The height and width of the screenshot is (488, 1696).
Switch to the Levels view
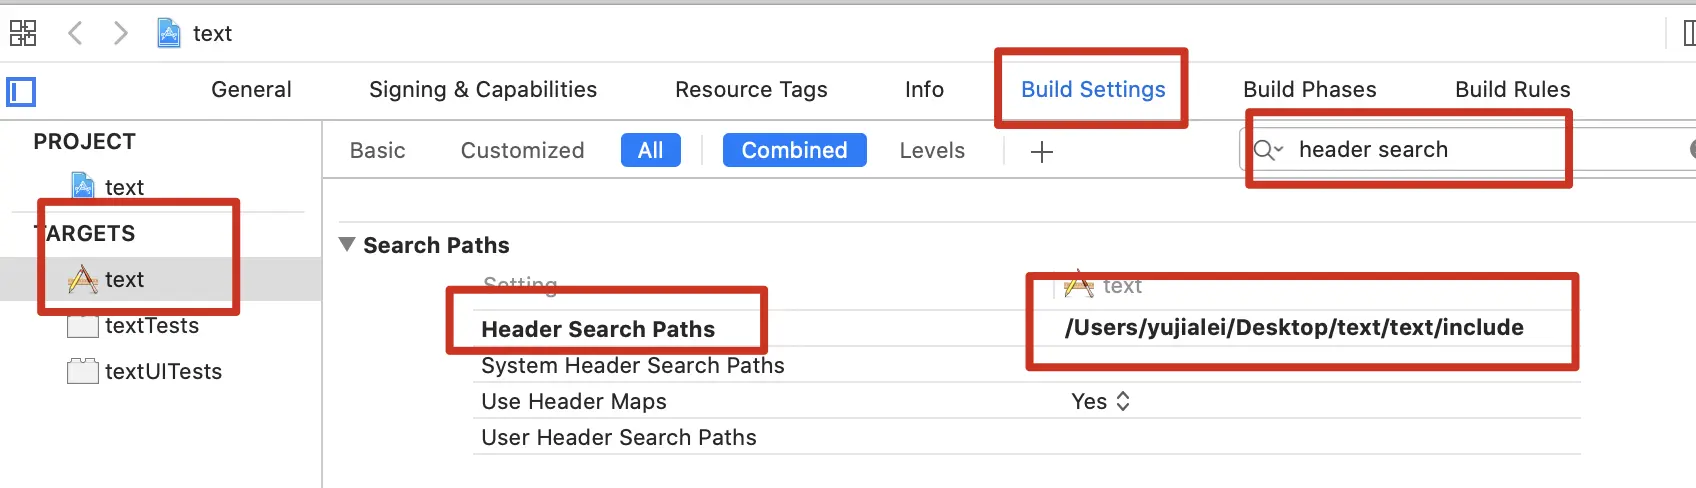[x=931, y=151]
